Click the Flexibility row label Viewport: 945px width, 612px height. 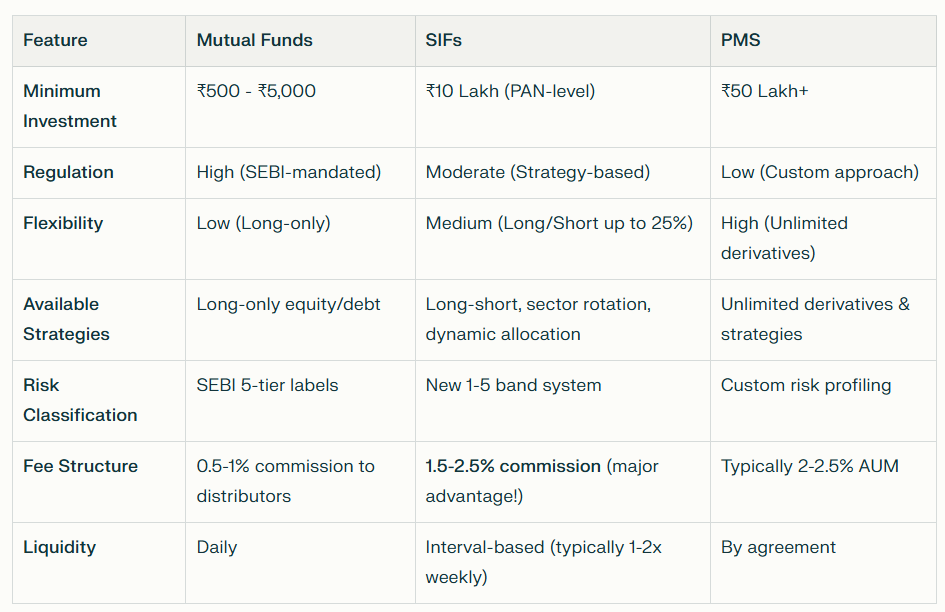coord(63,223)
